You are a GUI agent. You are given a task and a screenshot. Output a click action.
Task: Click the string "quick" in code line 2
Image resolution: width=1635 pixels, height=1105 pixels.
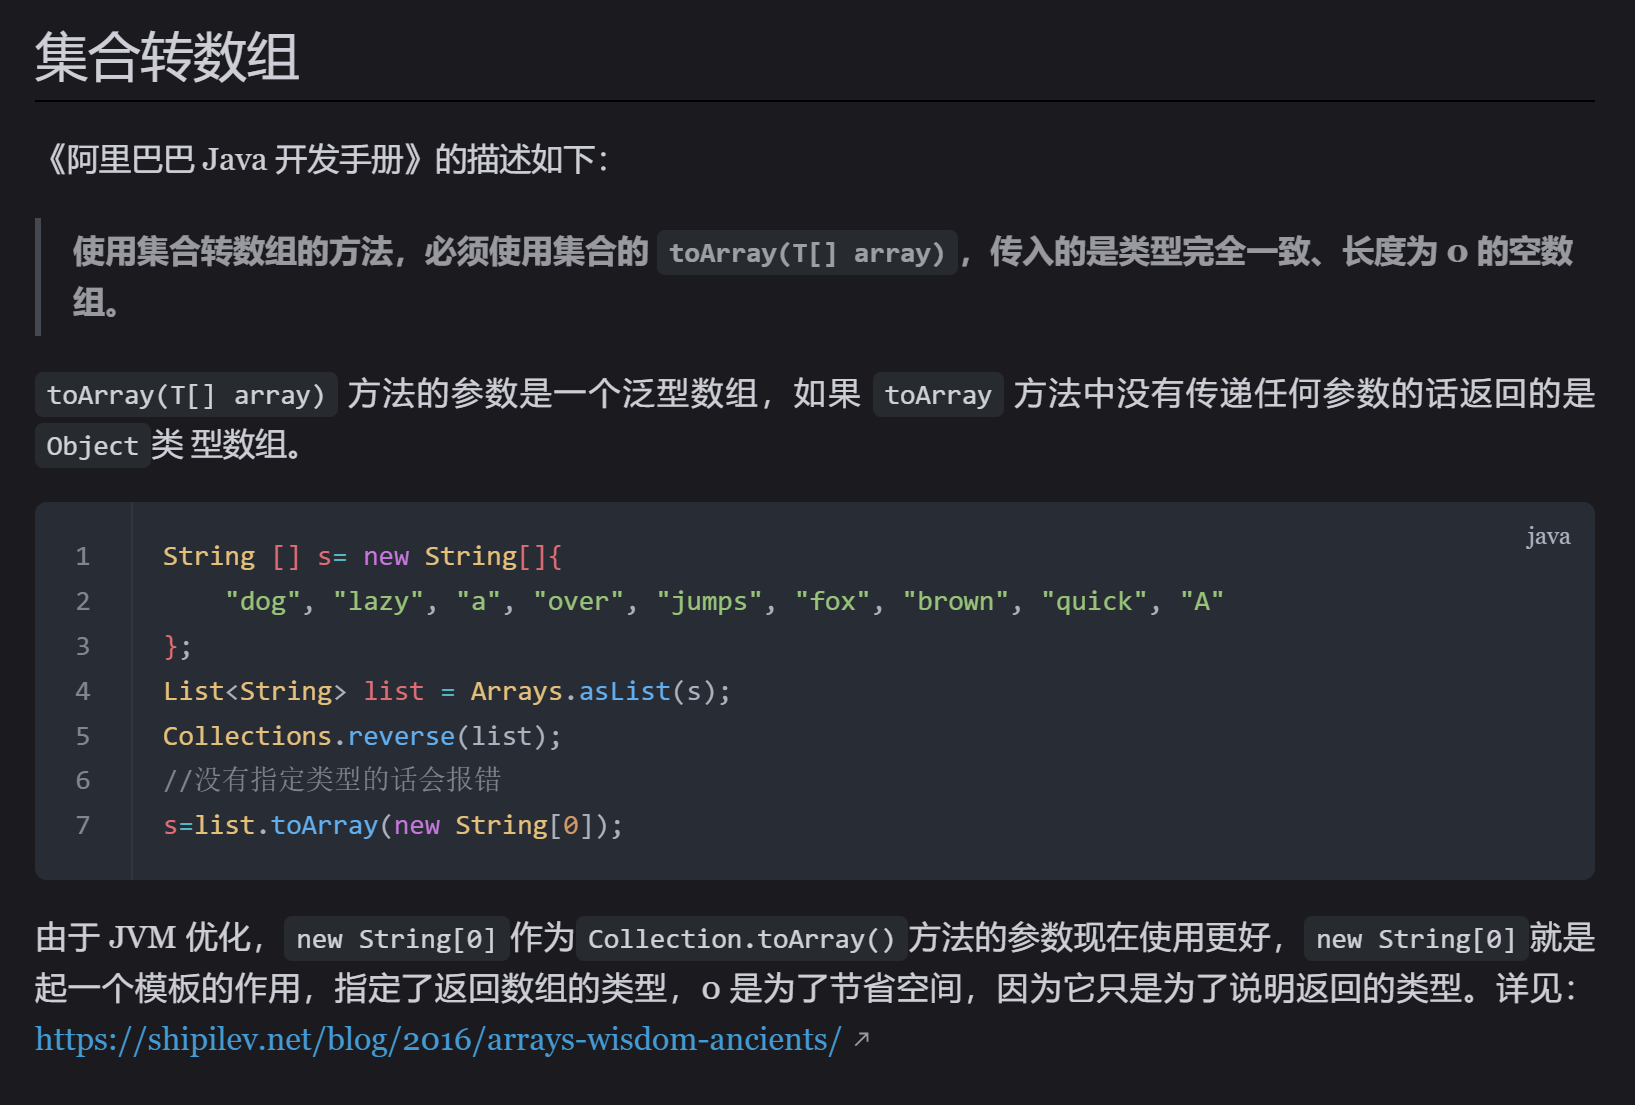point(1094,601)
